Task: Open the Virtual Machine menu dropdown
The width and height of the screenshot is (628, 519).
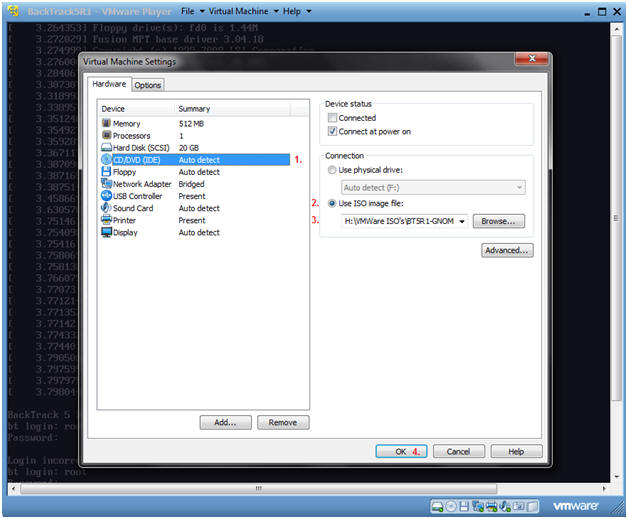Action: click(243, 12)
